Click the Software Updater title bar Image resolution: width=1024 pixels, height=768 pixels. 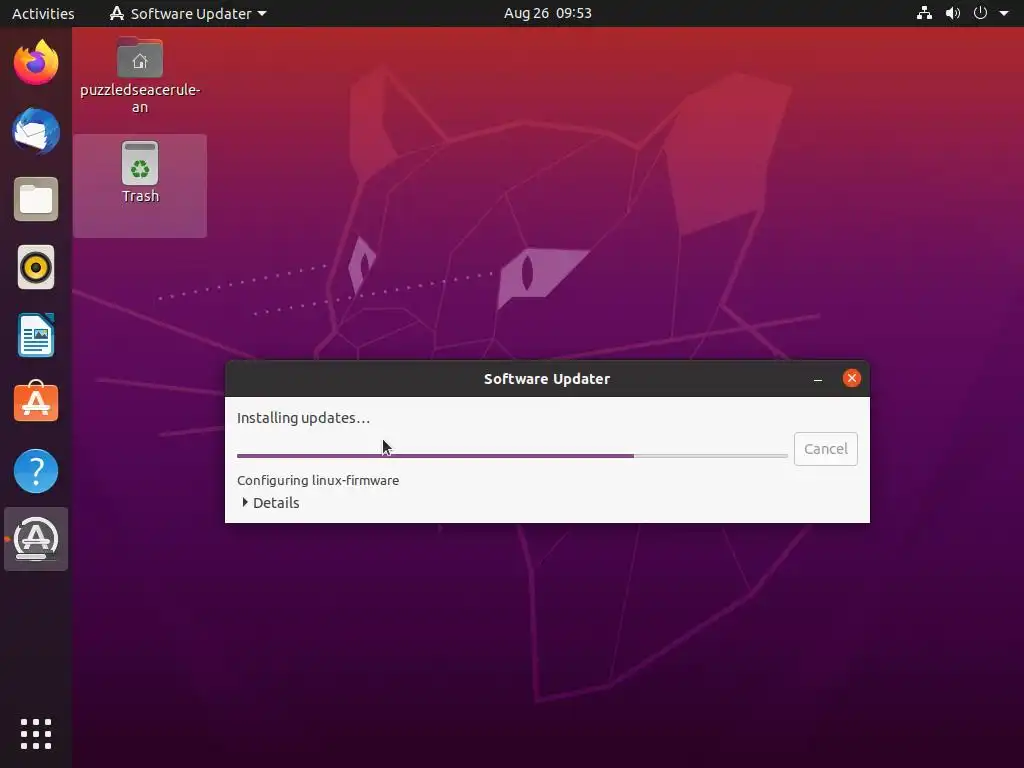[x=547, y=379]
